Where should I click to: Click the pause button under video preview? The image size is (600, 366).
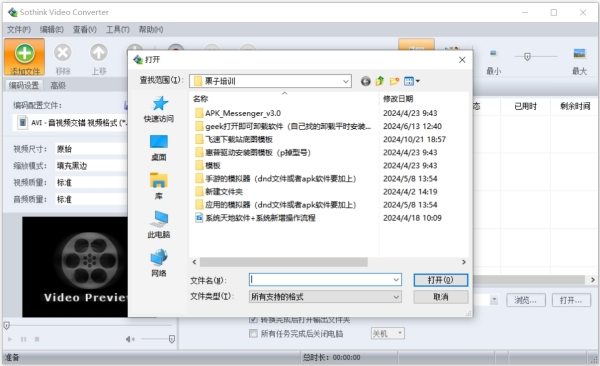[23, 339]
